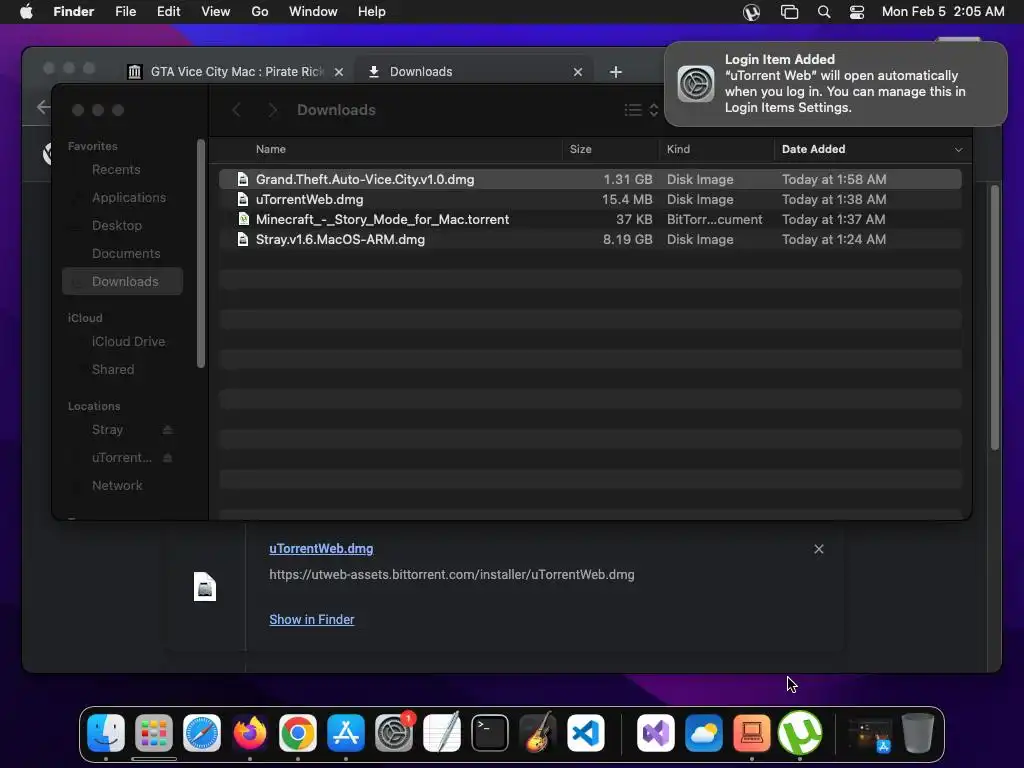
Task: Open Google Chrome in the Dock
Action: coord(298,733)
